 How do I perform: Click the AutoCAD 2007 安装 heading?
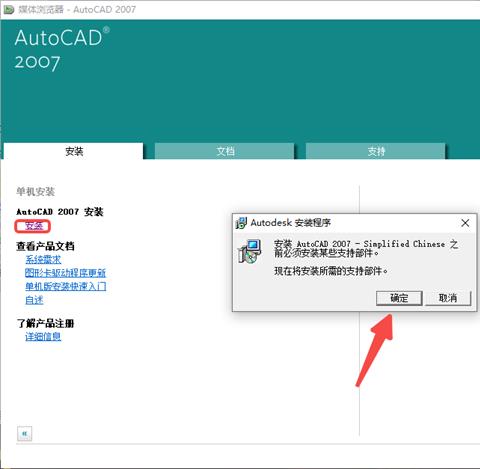[x=60, y=212]
